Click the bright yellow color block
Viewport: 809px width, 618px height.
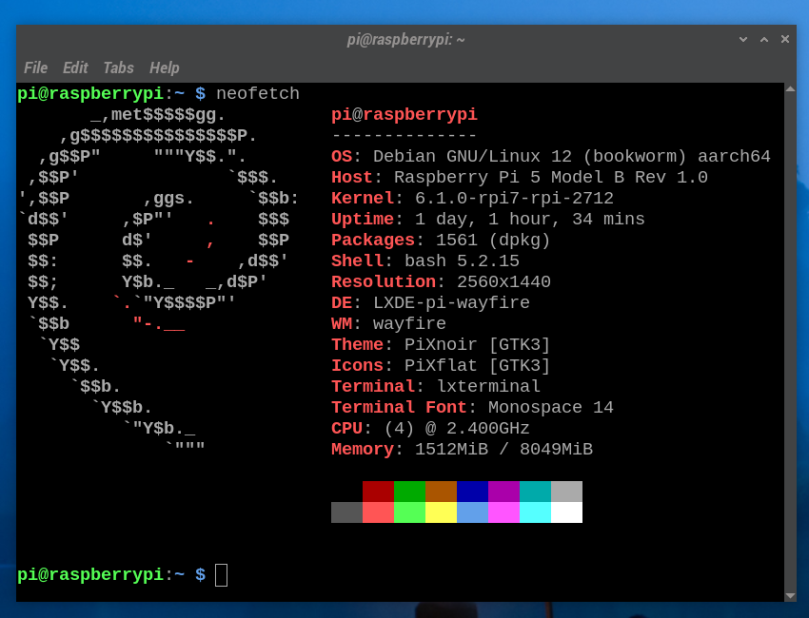441,512
